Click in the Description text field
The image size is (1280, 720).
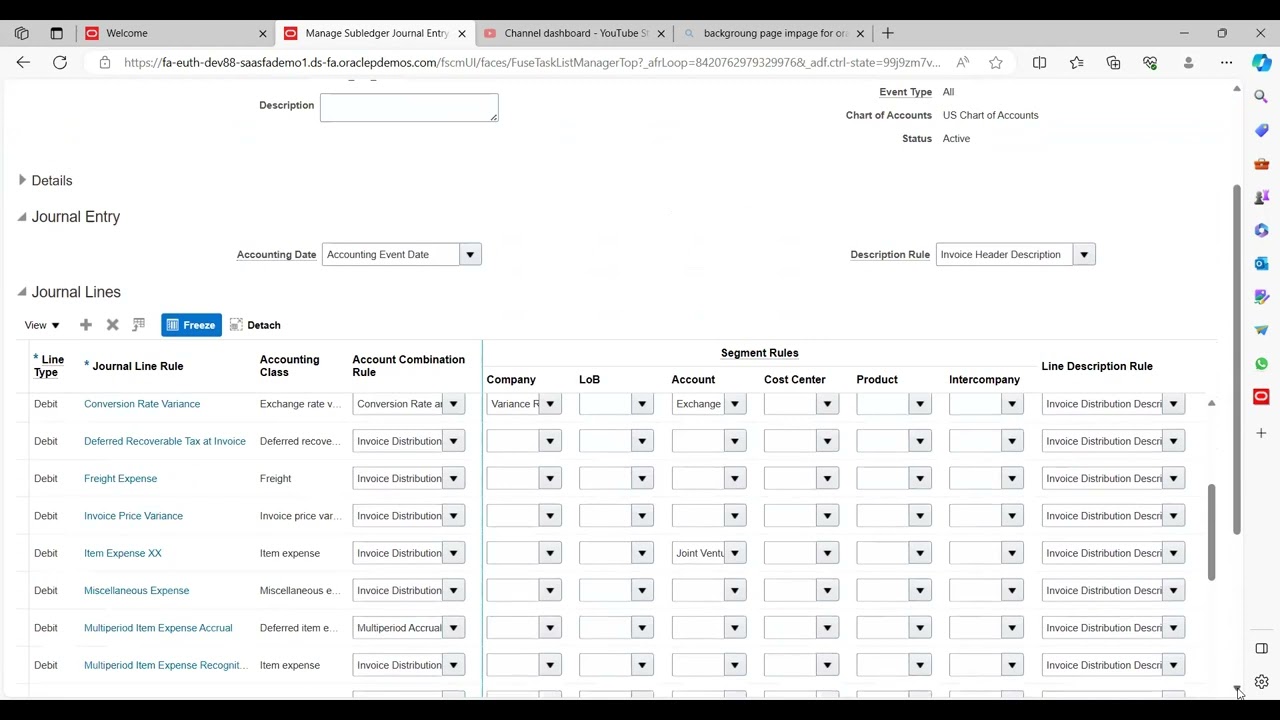click(x=409, y=108)
